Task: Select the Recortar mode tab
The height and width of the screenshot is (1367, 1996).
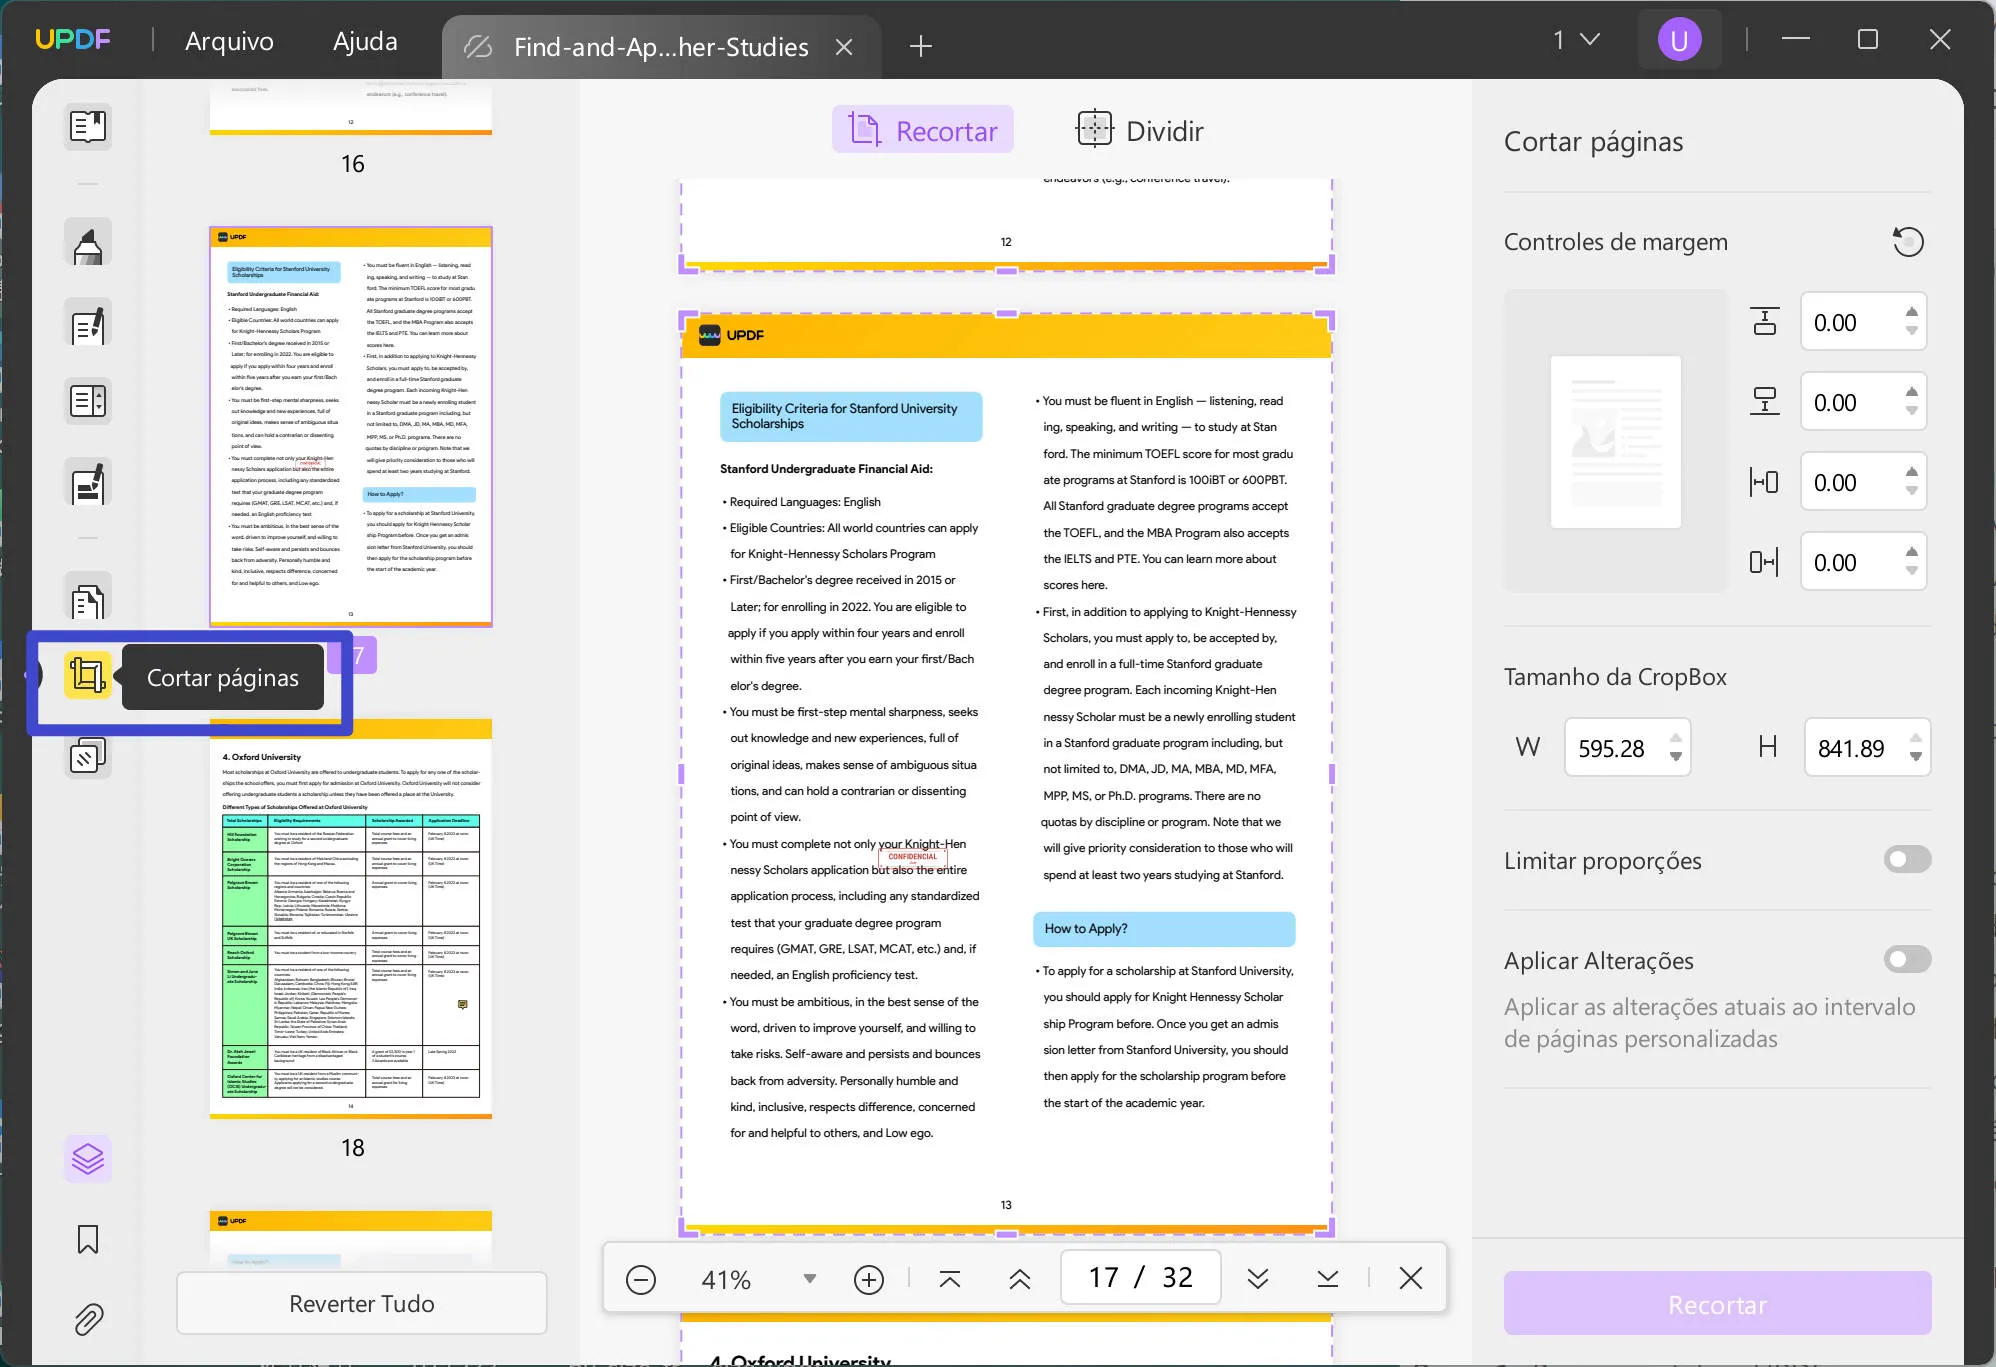Action: point(923,130)
